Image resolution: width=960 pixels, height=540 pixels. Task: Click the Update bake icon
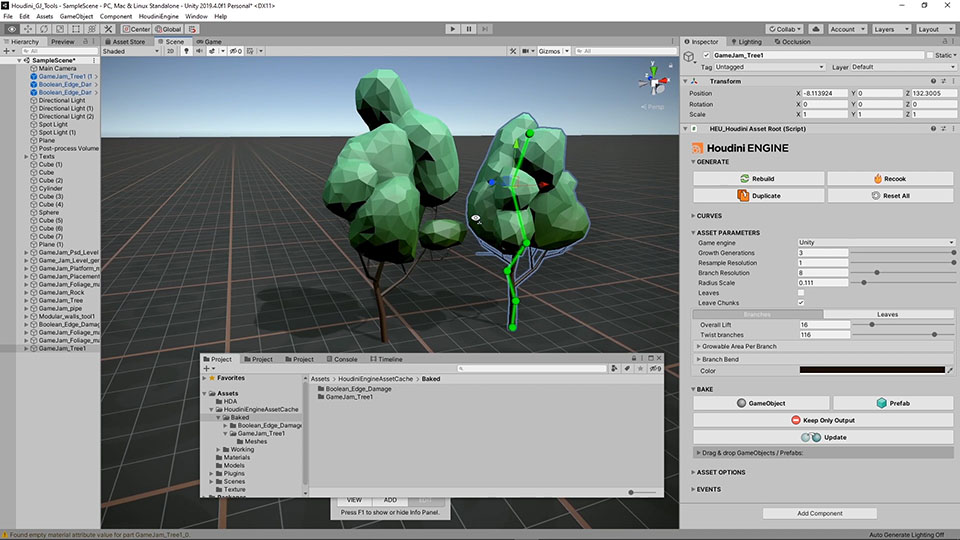point(811,437)
